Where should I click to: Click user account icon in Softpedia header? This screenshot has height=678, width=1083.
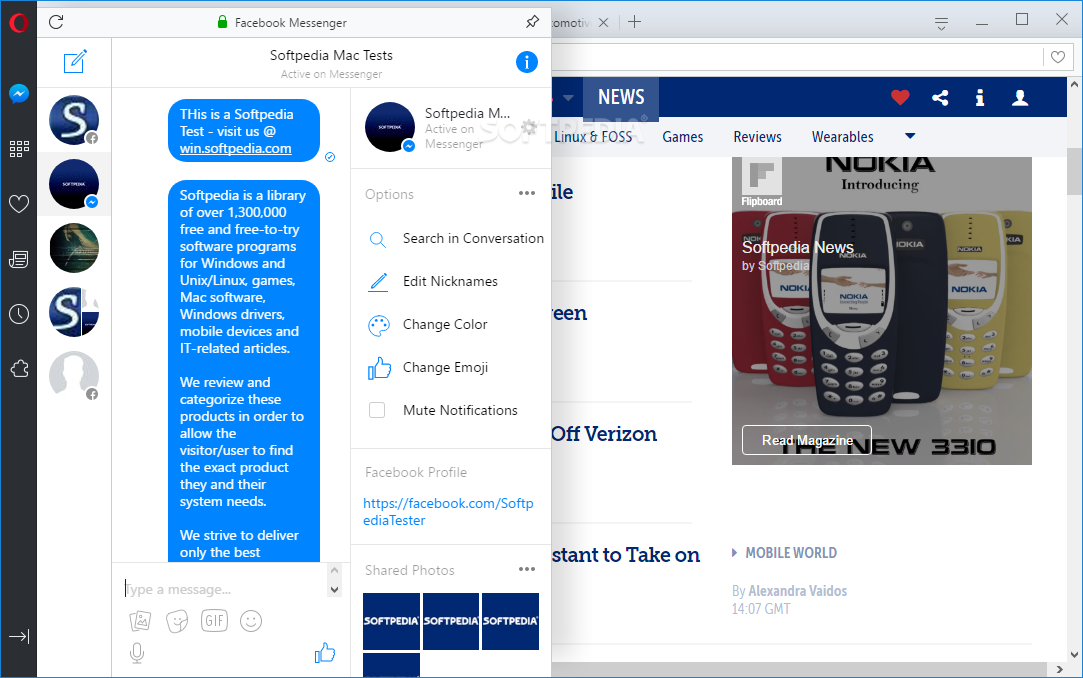point(1020,97)
